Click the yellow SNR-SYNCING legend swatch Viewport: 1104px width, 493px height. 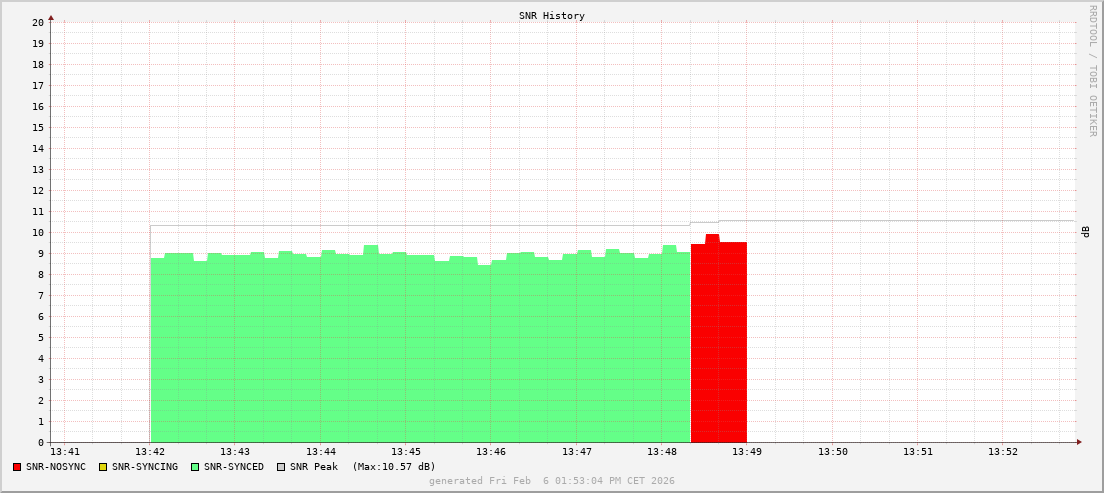(102, 467)
